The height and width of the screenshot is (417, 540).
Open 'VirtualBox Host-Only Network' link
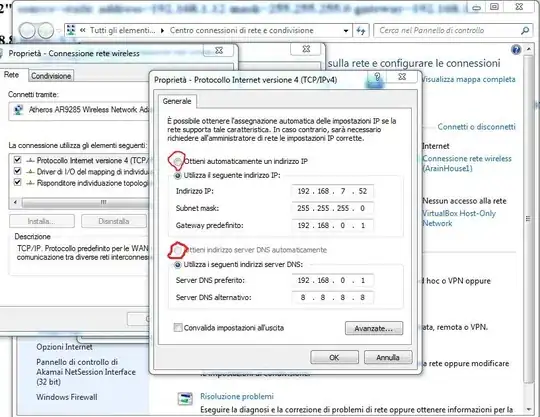point(459,218)
